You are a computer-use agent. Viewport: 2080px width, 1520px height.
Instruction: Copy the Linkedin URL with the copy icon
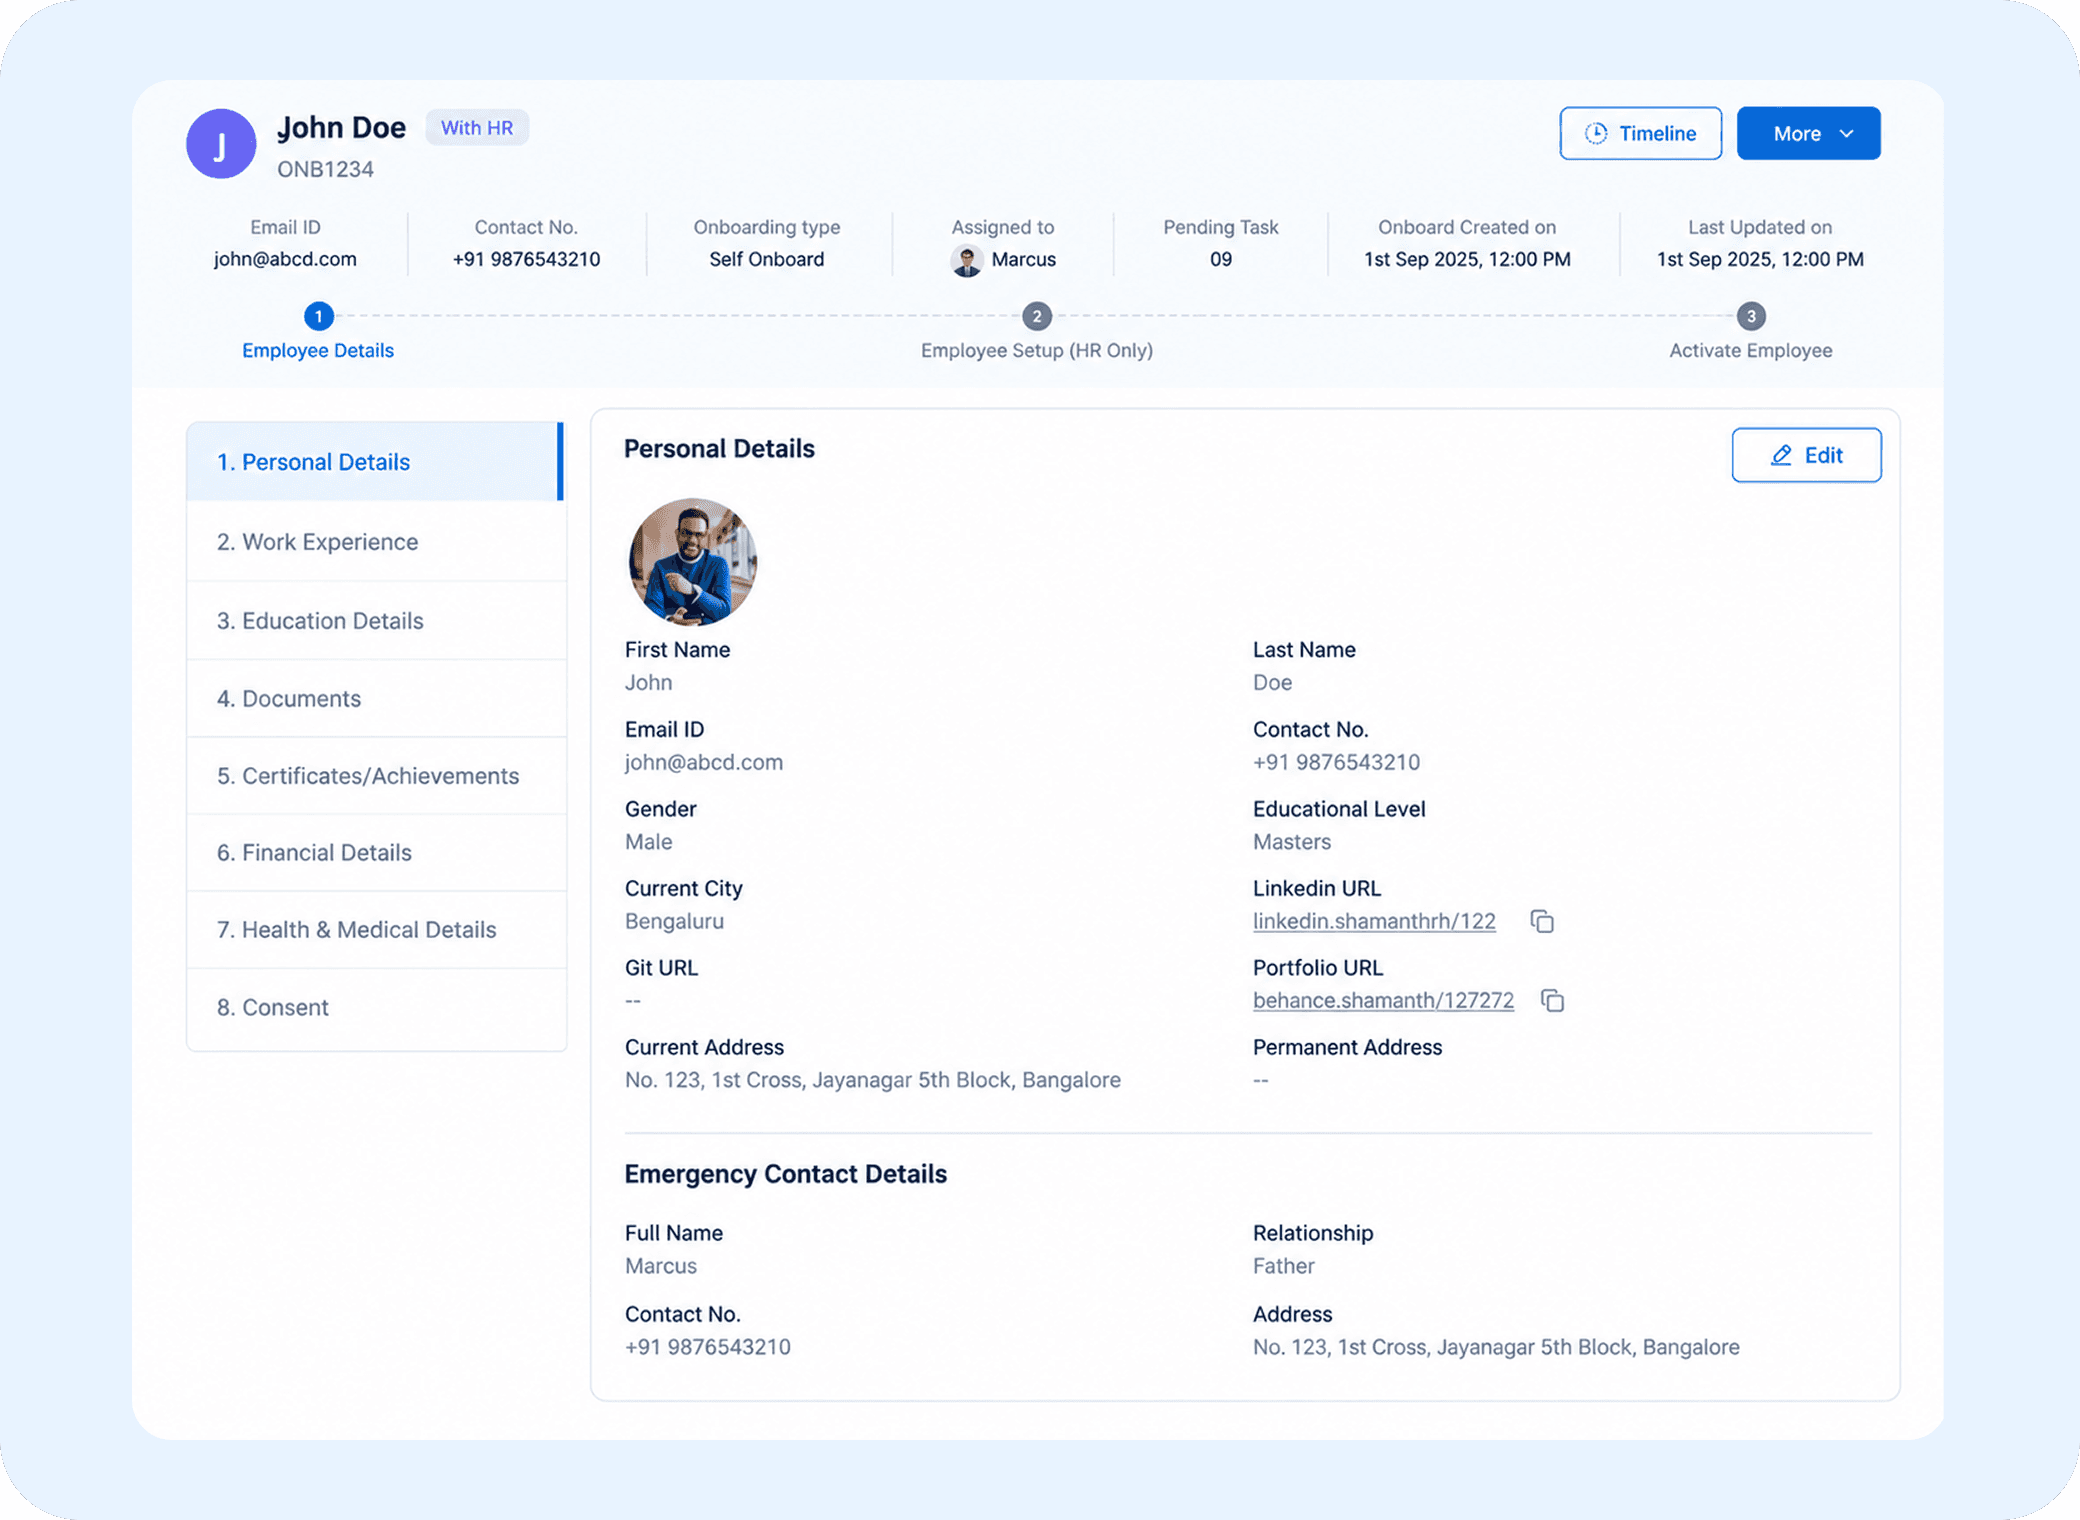pos(1542,921)
